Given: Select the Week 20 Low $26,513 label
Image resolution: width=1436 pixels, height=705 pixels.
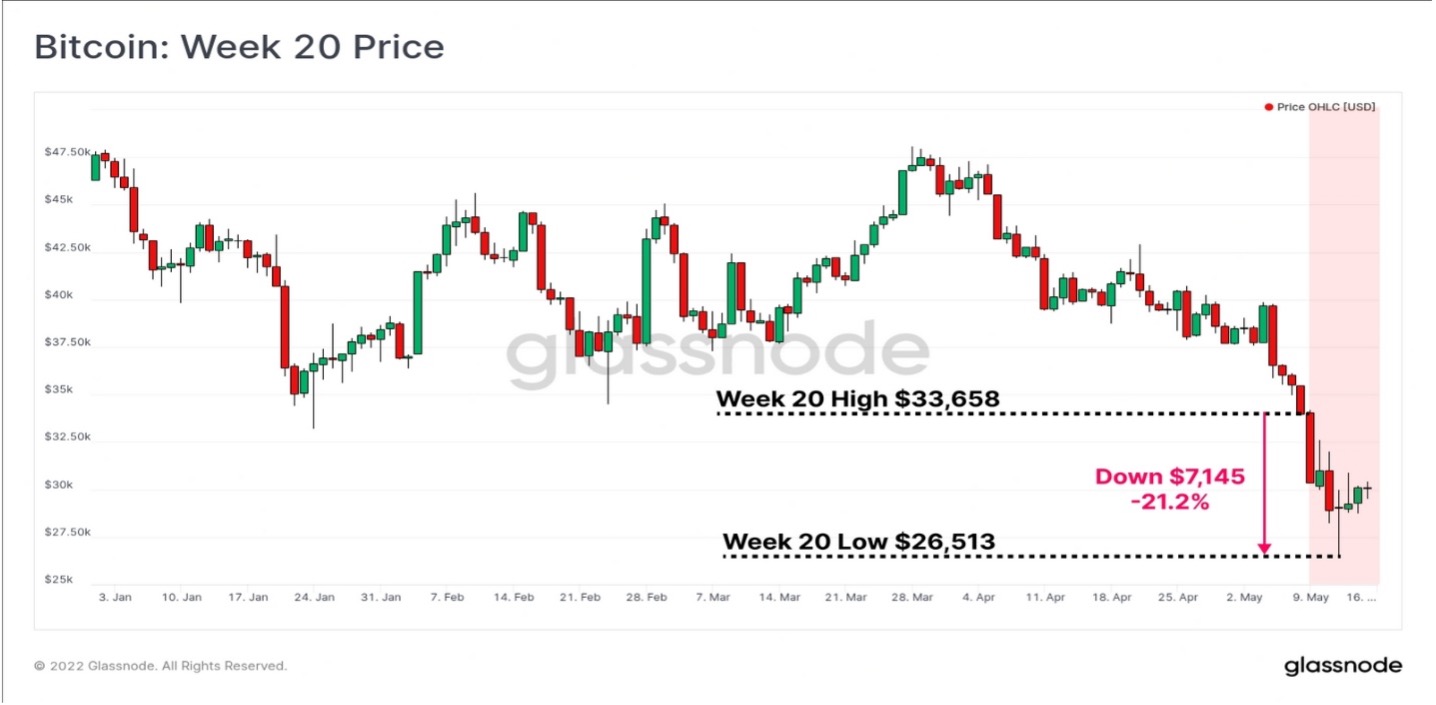Looking at the screenshot, I should point(859,542).
